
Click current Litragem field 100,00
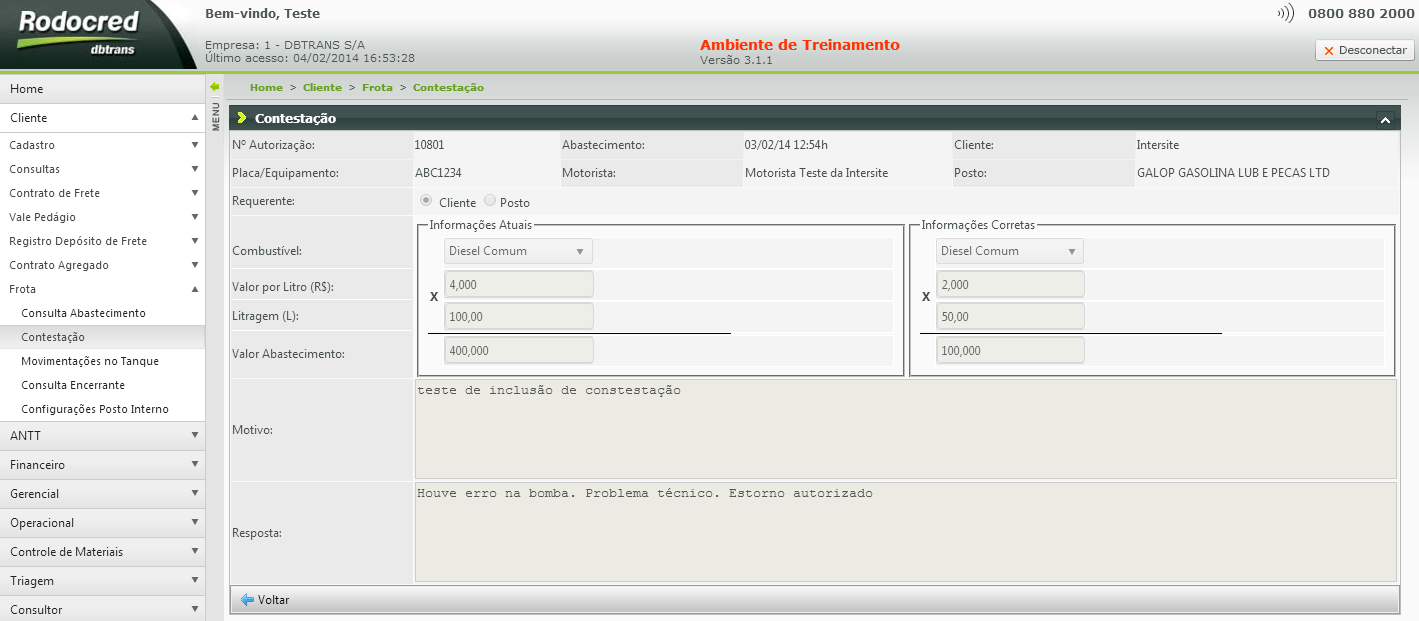(519, 317)
